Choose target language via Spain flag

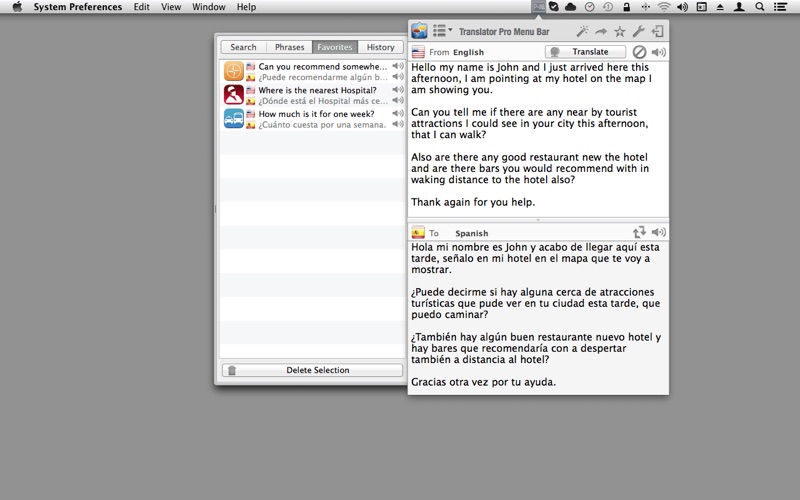pos(418,233)
